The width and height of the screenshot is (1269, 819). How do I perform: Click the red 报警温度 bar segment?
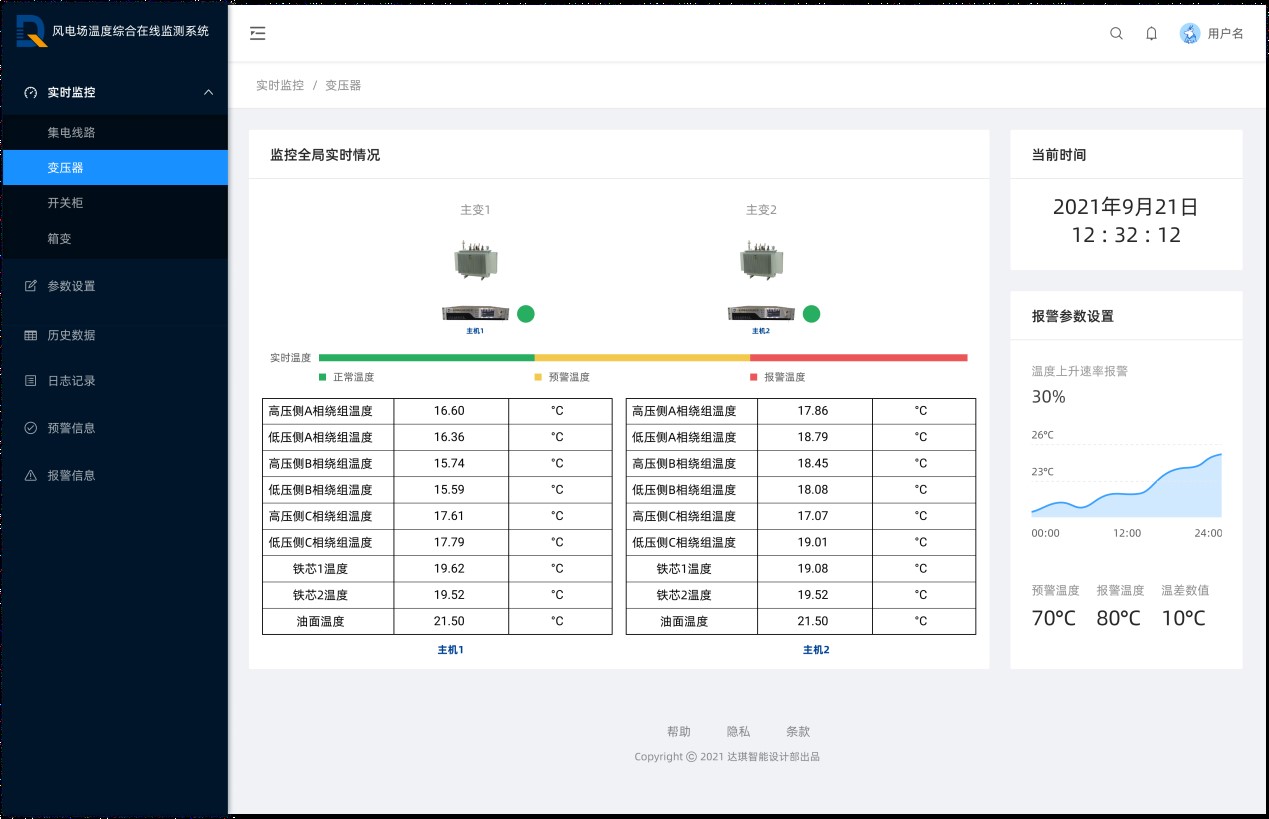[x=858, y=357]
